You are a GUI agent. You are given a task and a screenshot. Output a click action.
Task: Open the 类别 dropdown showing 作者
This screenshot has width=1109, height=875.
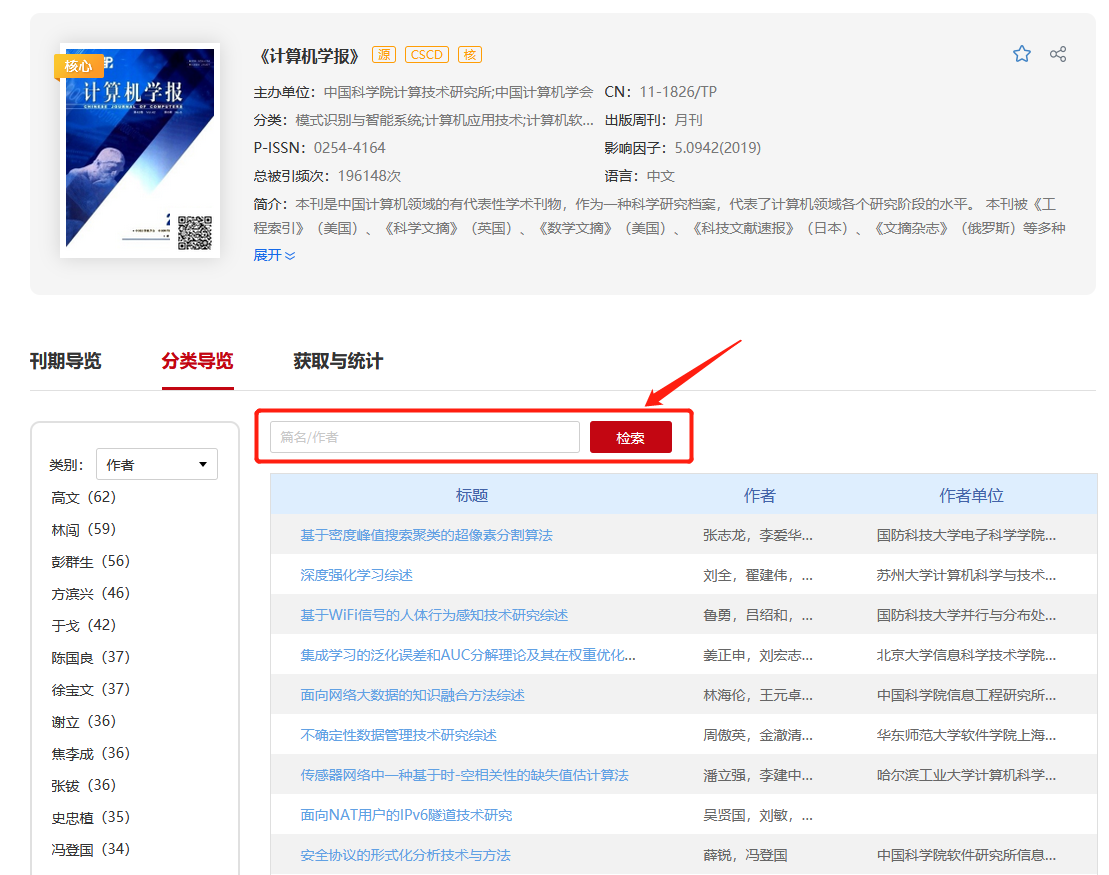tap(157, 464)
